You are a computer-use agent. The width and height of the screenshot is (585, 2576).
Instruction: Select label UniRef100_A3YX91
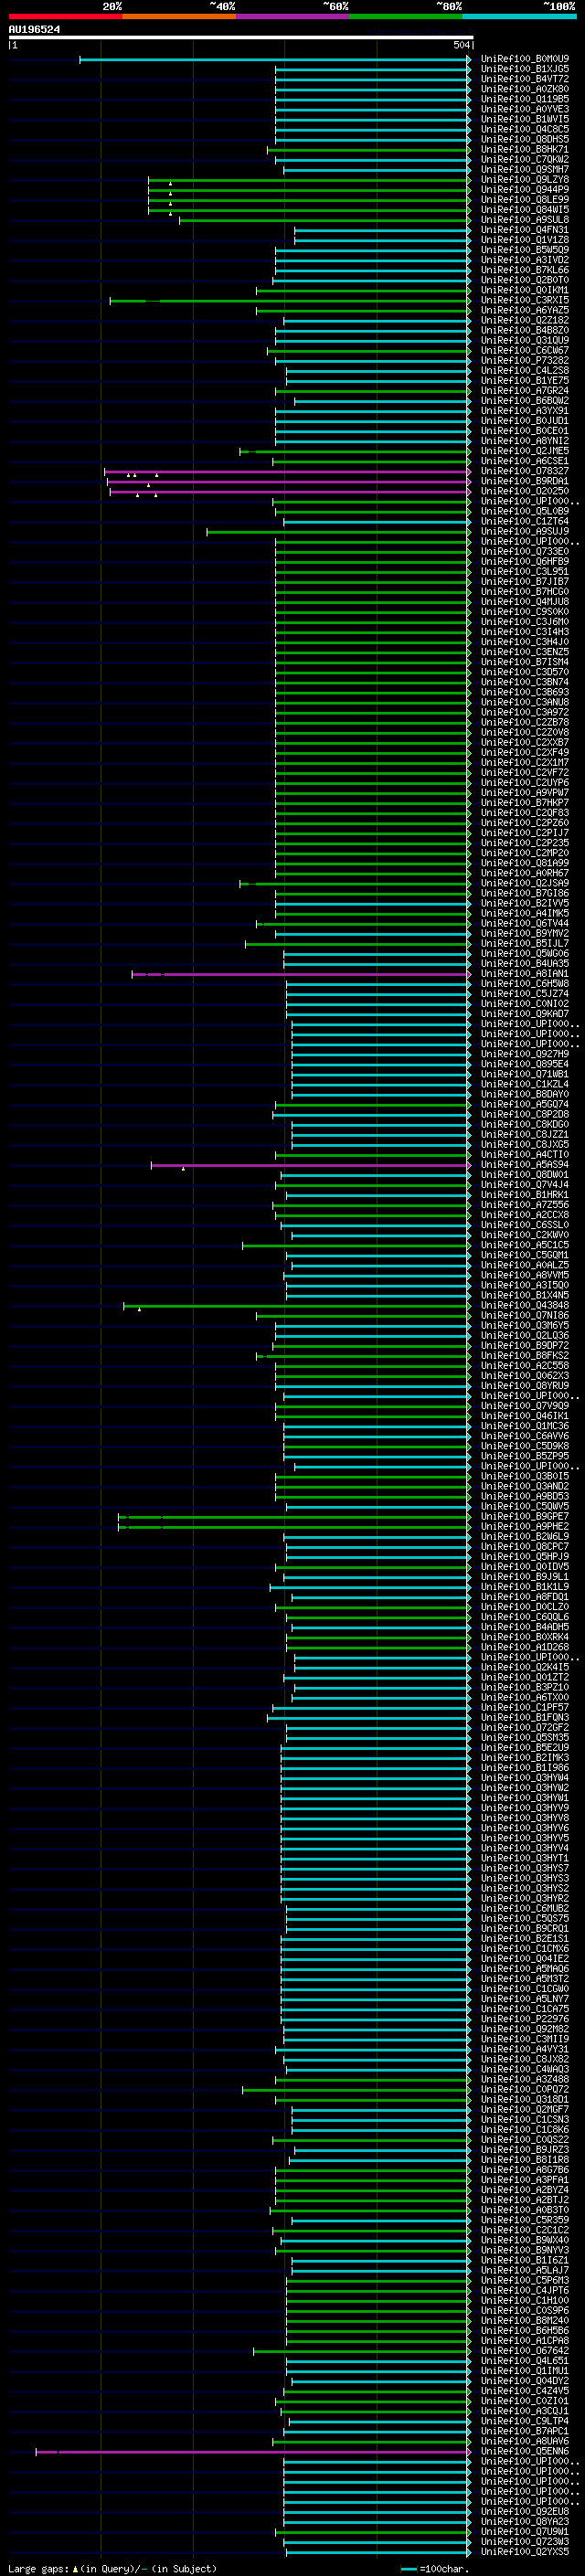[525, 410]
